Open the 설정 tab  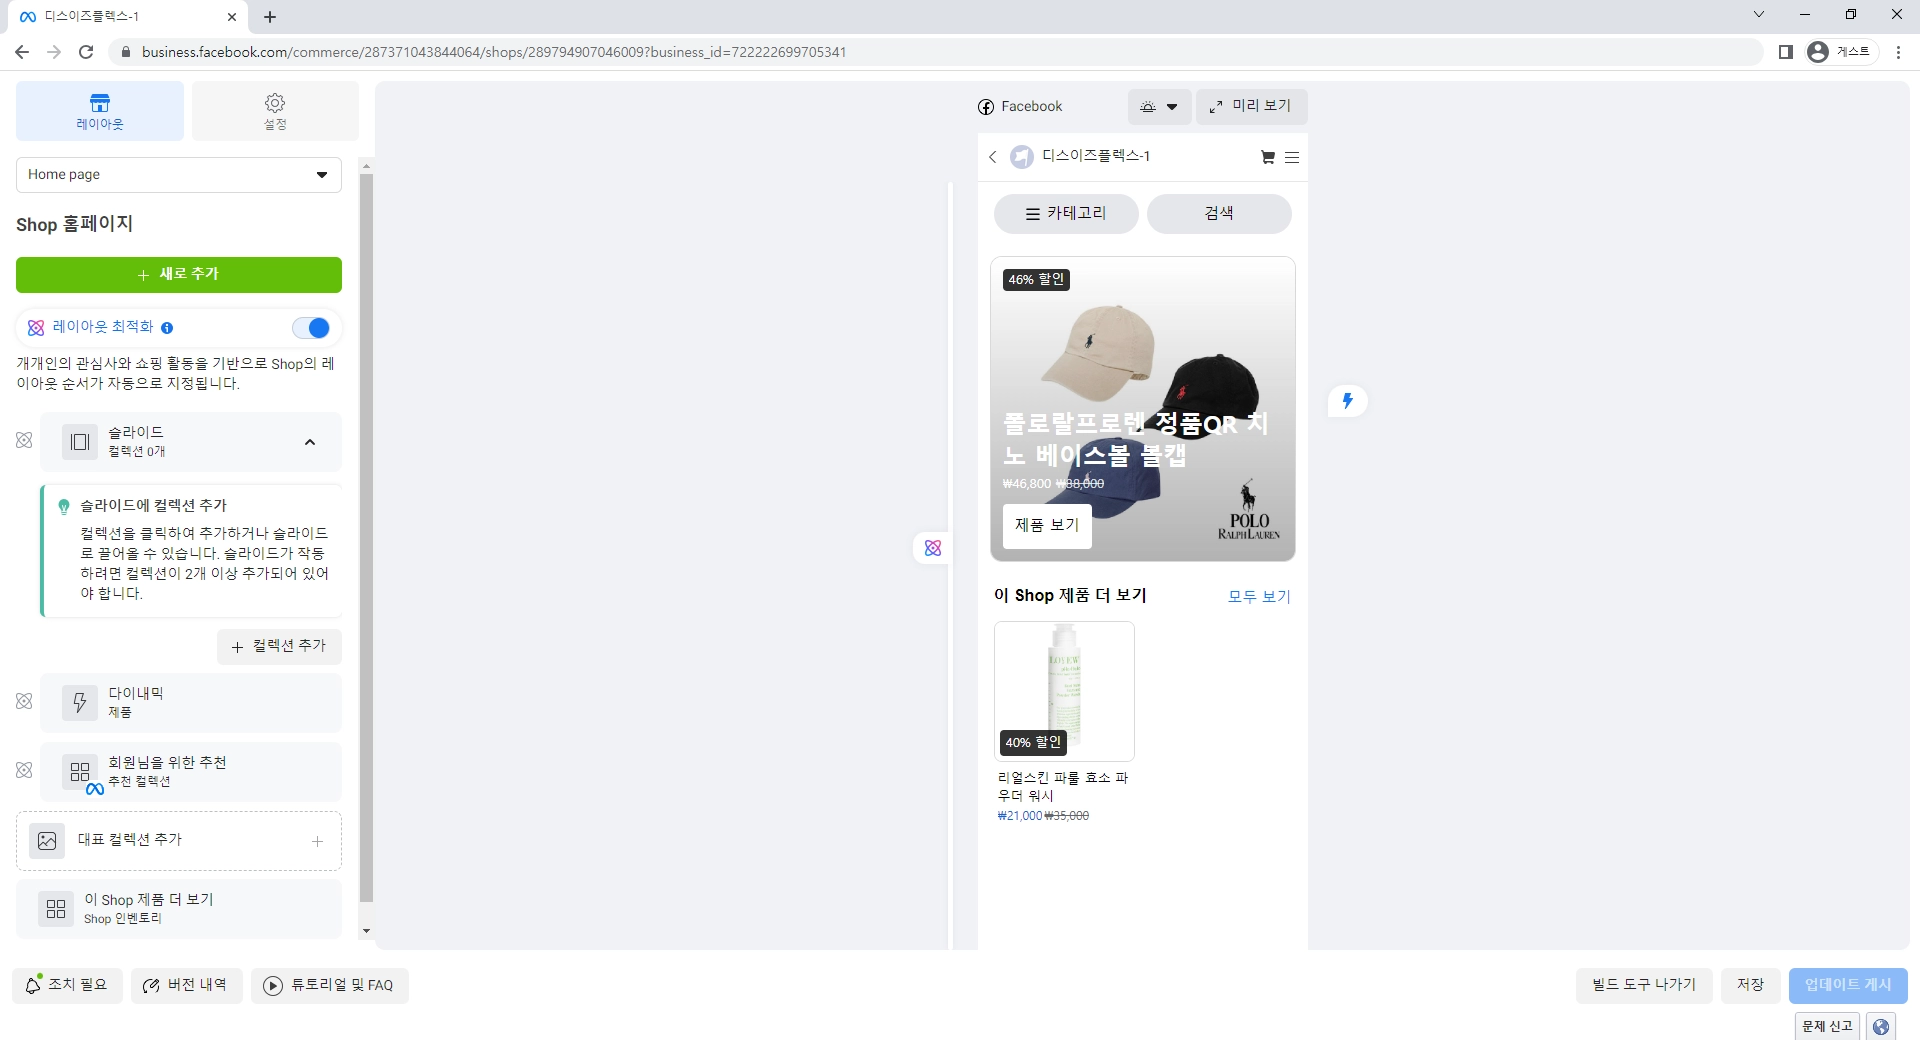coord(275,111)
